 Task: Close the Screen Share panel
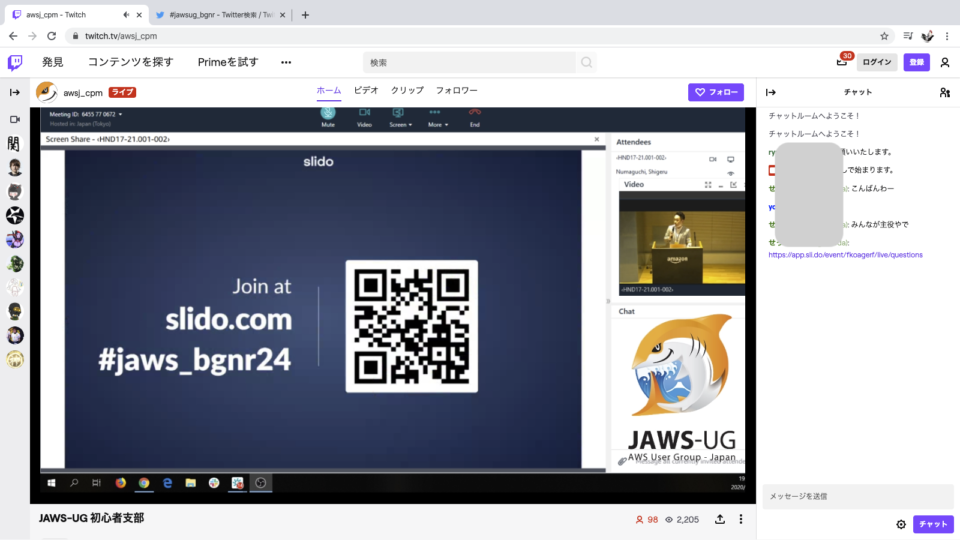pos(597,140)
